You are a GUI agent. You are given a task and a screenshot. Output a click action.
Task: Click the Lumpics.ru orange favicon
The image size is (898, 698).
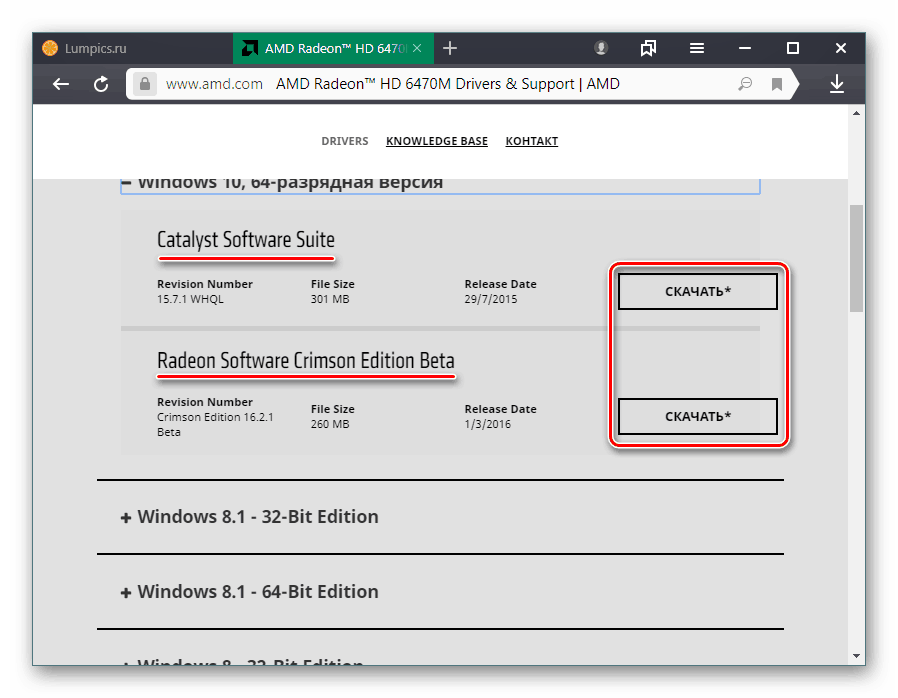pos(50,48)
